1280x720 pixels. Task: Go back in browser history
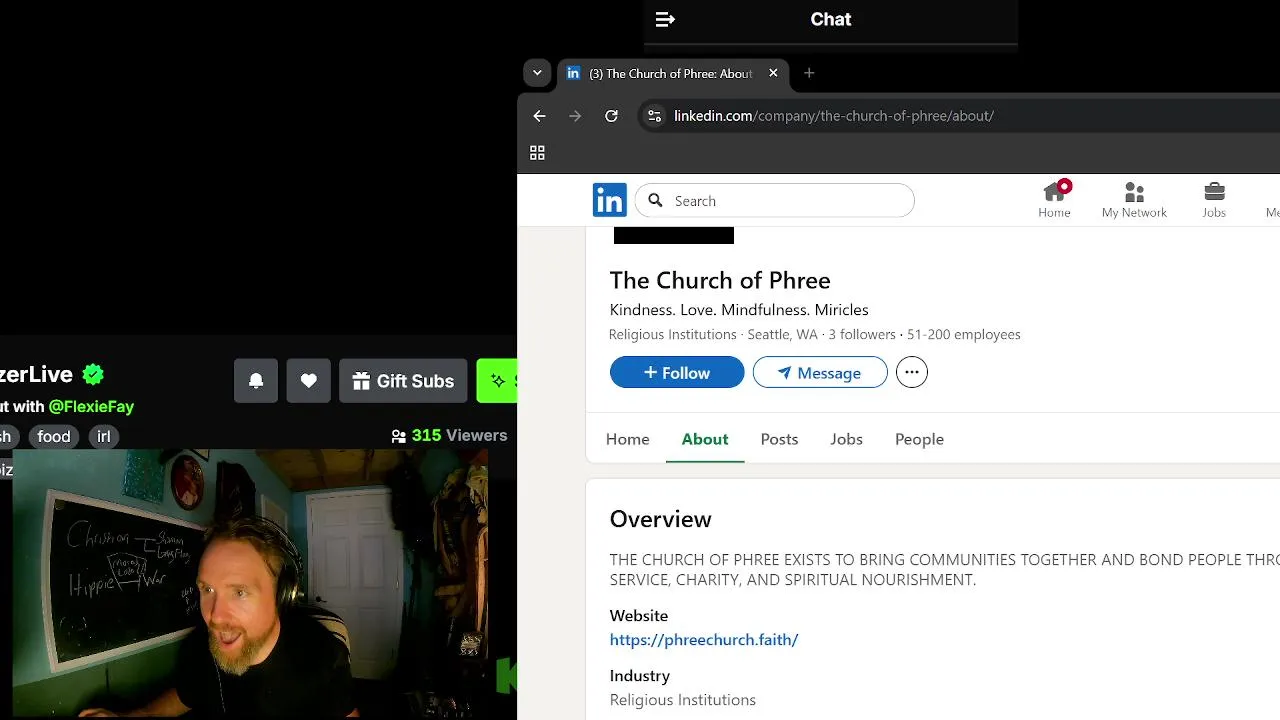pos(539,116)
